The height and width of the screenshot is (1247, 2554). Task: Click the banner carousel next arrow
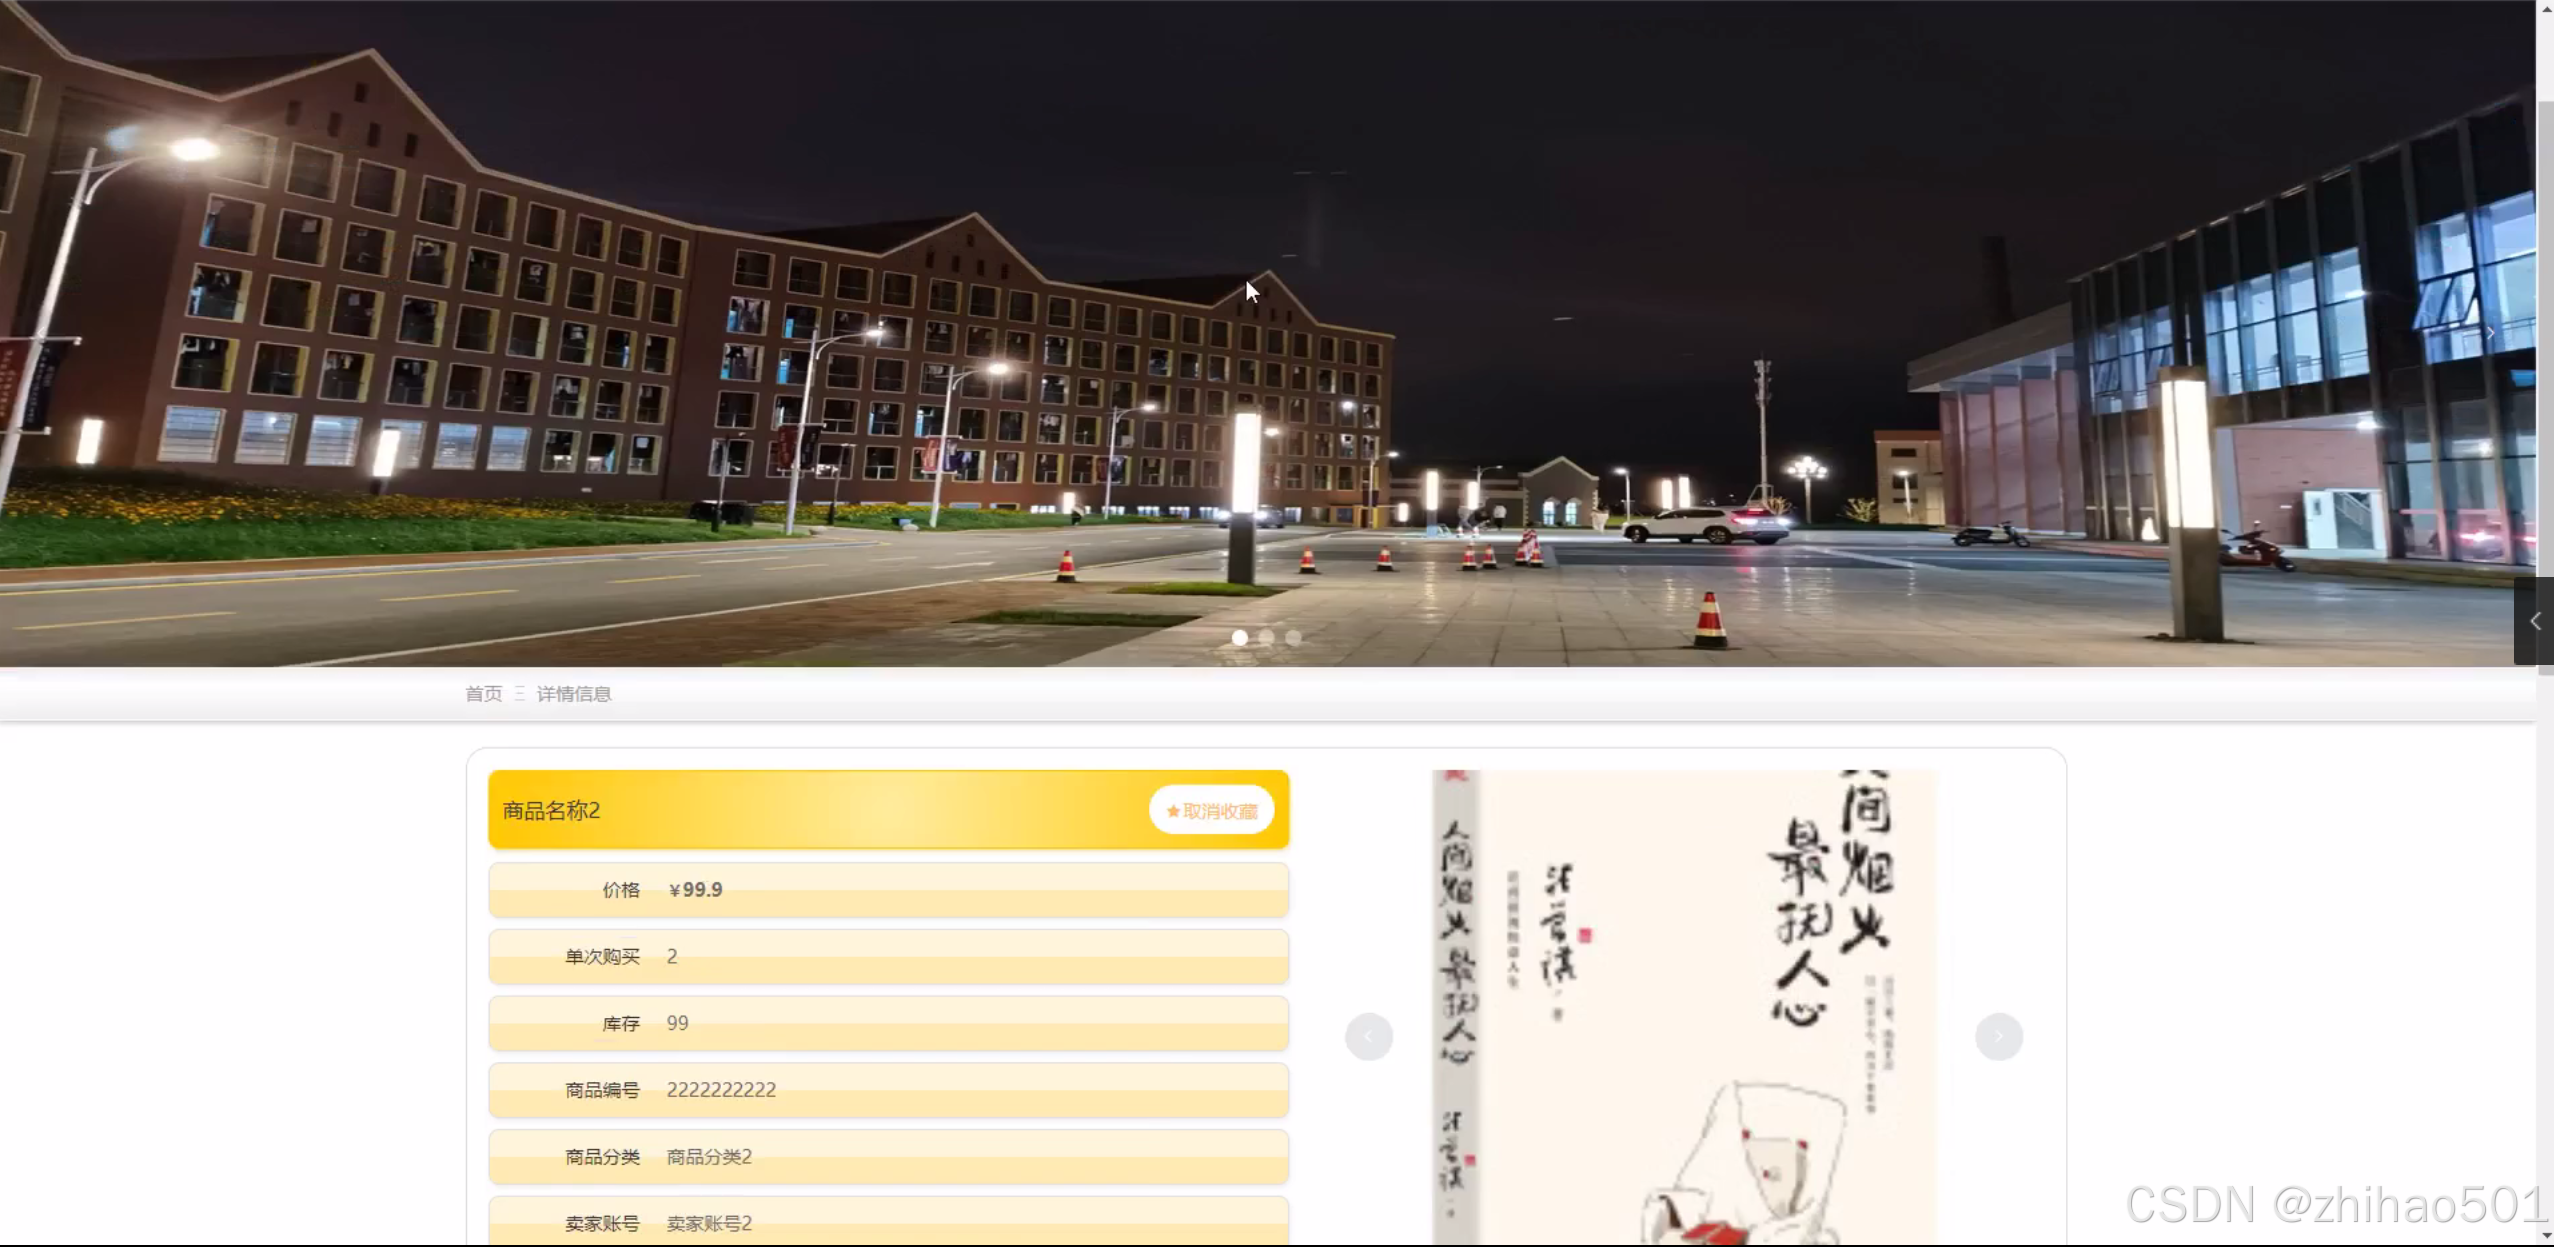coord(2490,333)
